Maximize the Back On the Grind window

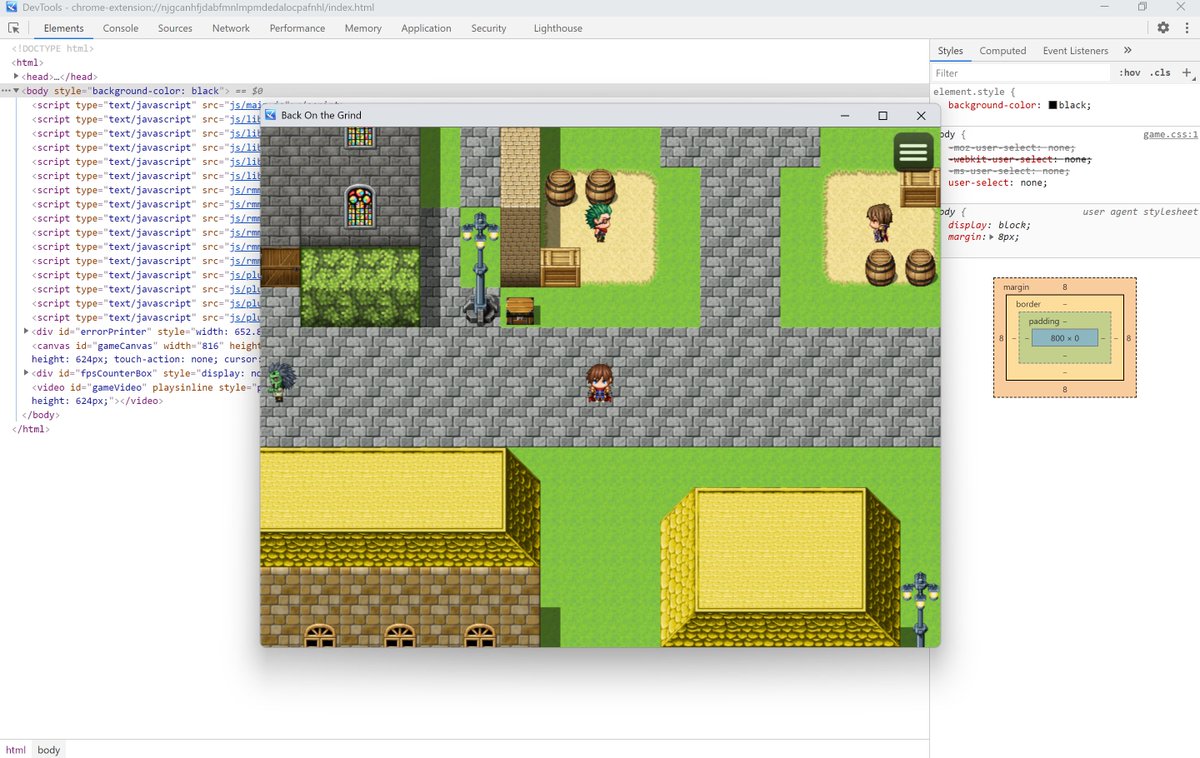coord(883,116)
